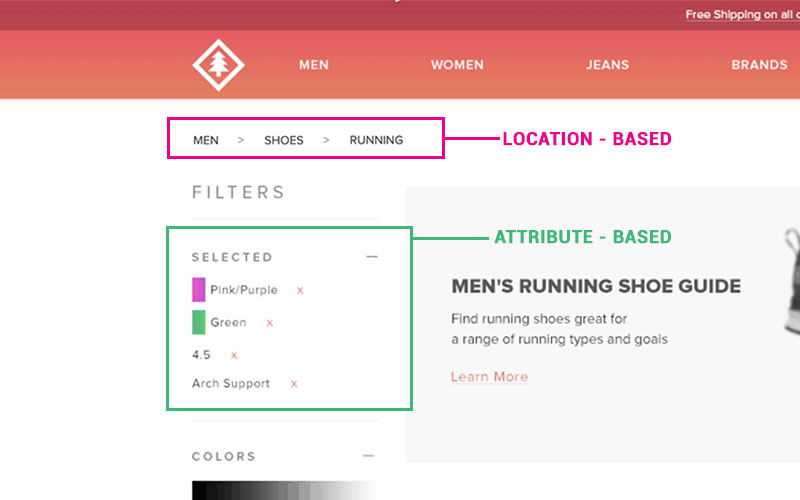The image size is (800, 500).
Task: Click the Free Shipping banner link
Action: [x=742, y=15]
